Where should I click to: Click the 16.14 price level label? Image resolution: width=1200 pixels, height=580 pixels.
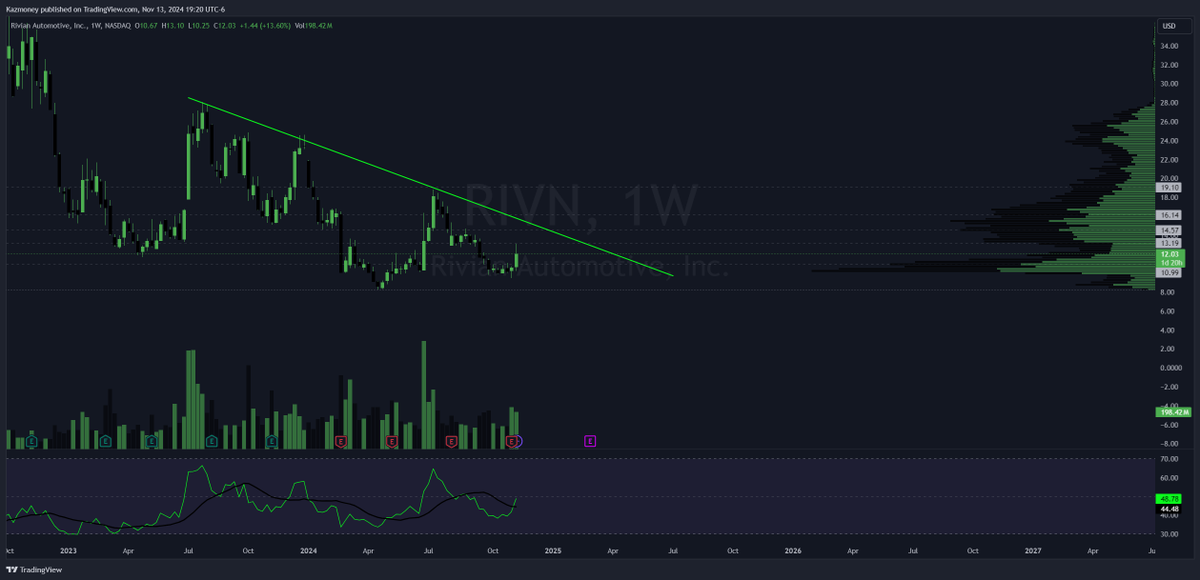(x=1170, y=215)
